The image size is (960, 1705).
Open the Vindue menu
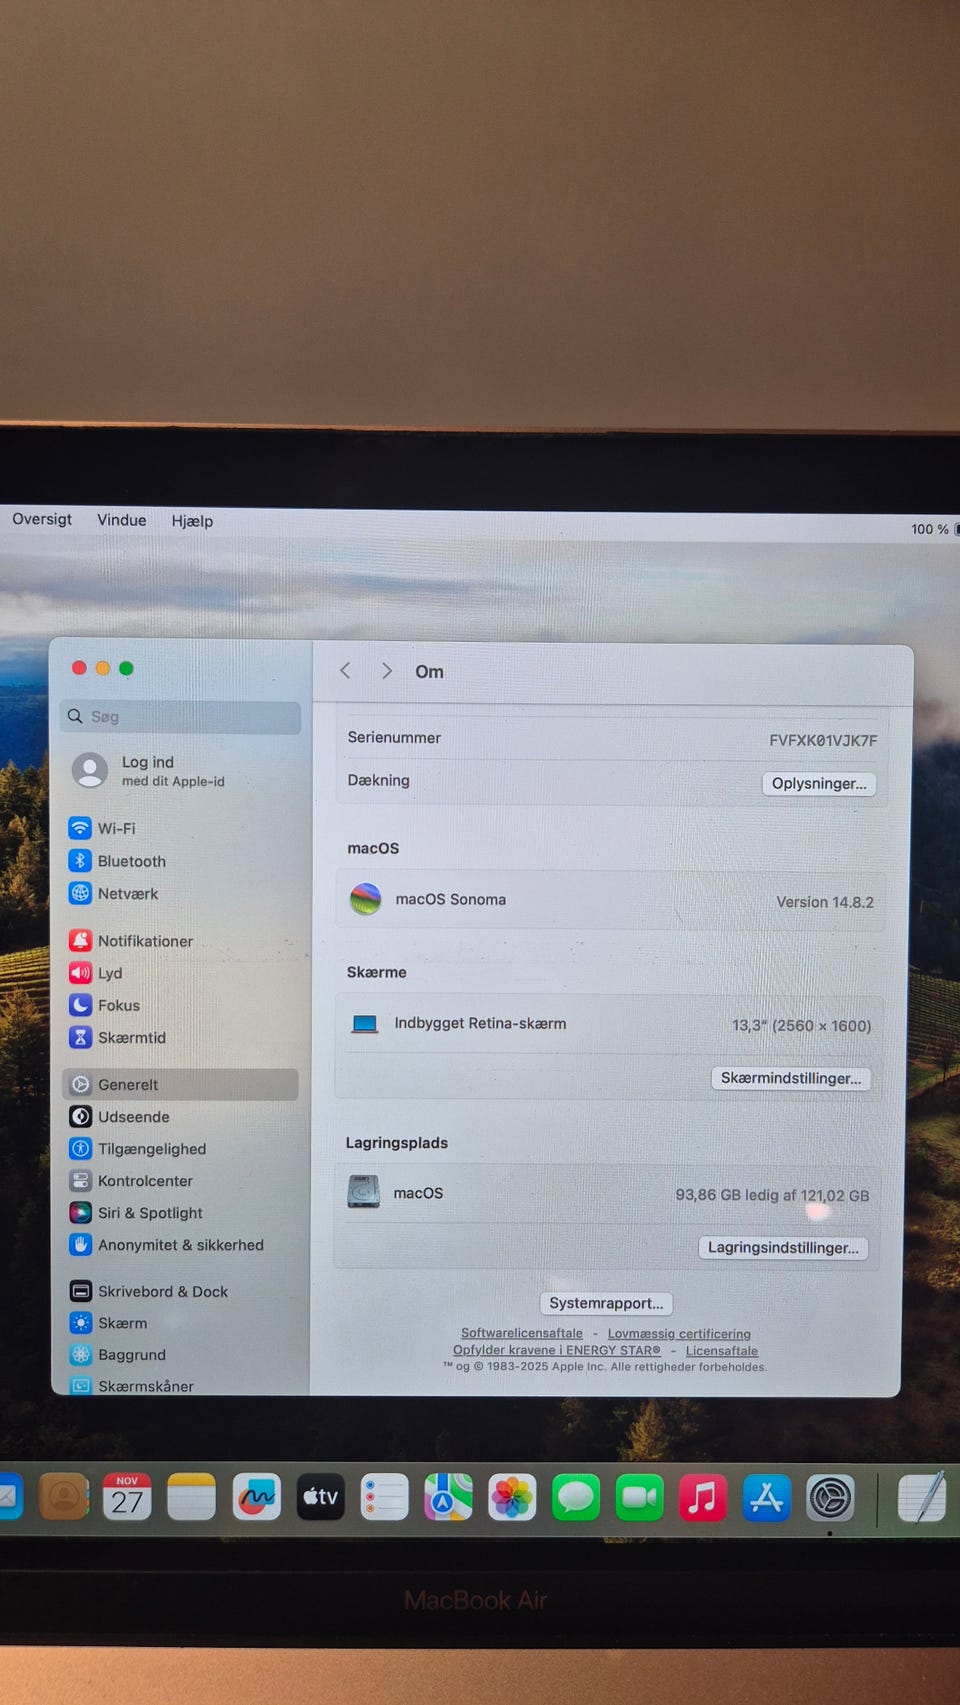point(122,520)
